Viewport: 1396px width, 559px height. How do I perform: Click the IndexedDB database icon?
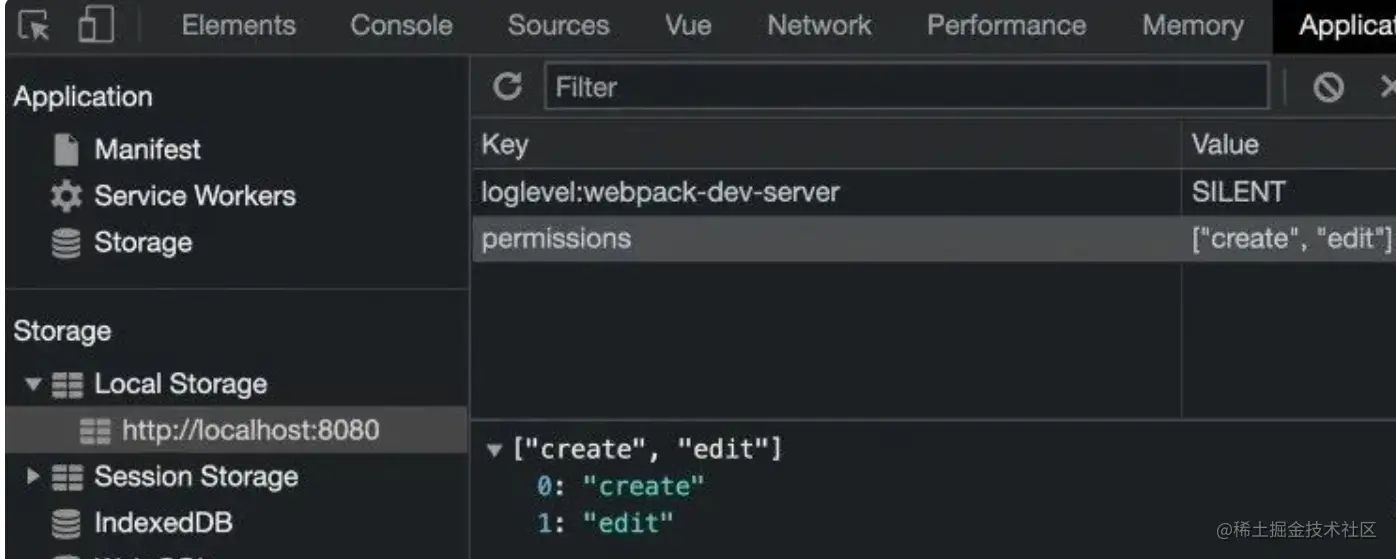(x=66, y=523)
